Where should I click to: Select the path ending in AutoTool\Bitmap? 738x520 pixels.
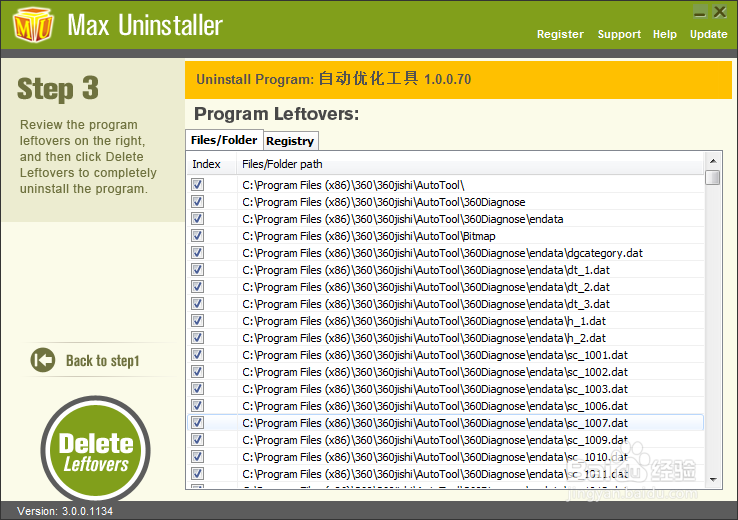coord(369,236)
